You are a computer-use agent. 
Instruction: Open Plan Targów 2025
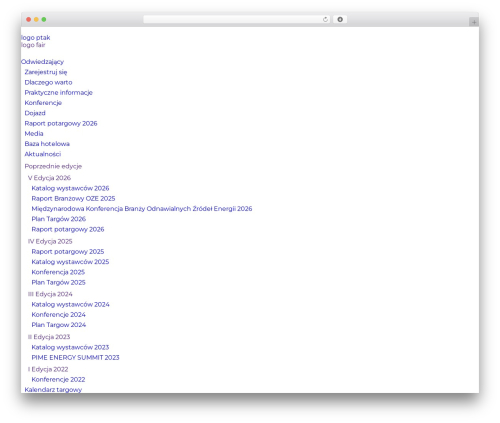(x=59, y=283)
